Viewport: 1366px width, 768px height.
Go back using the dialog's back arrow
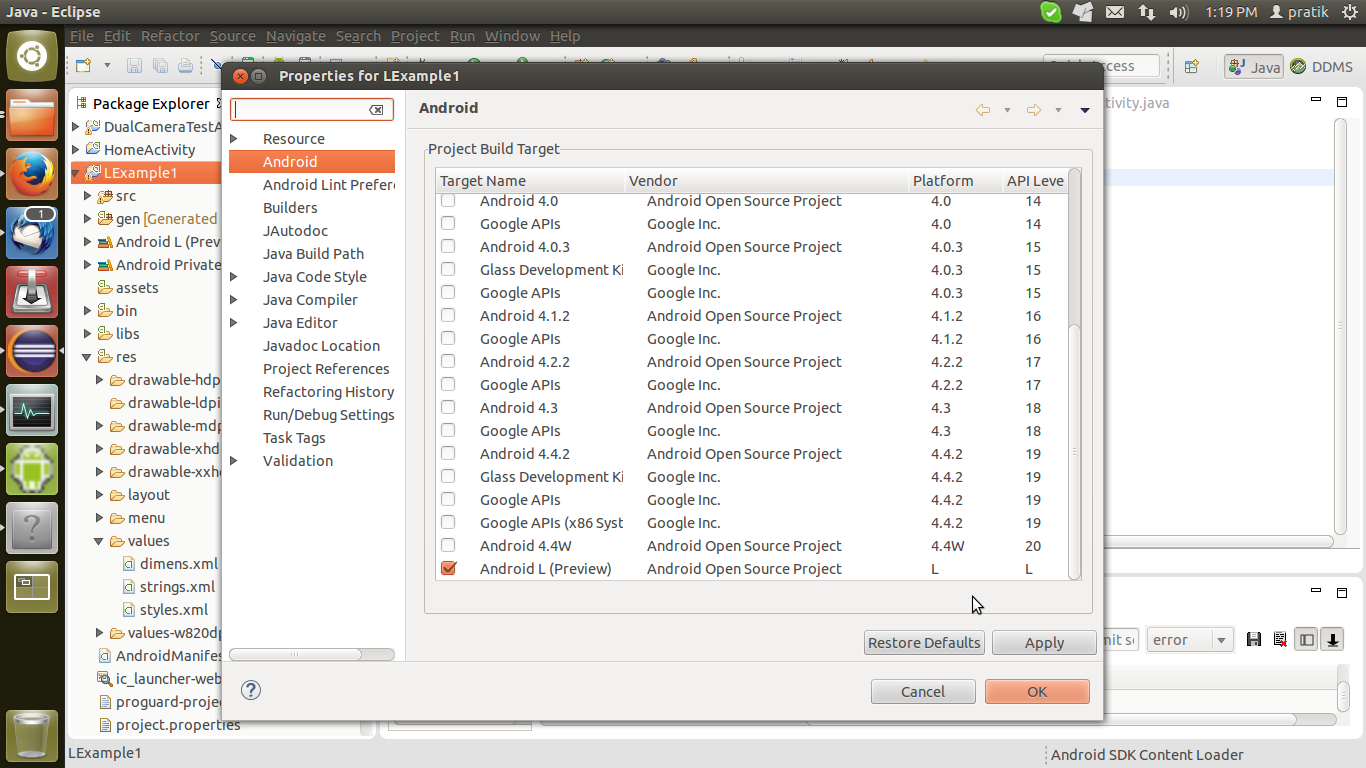(983, 110)
